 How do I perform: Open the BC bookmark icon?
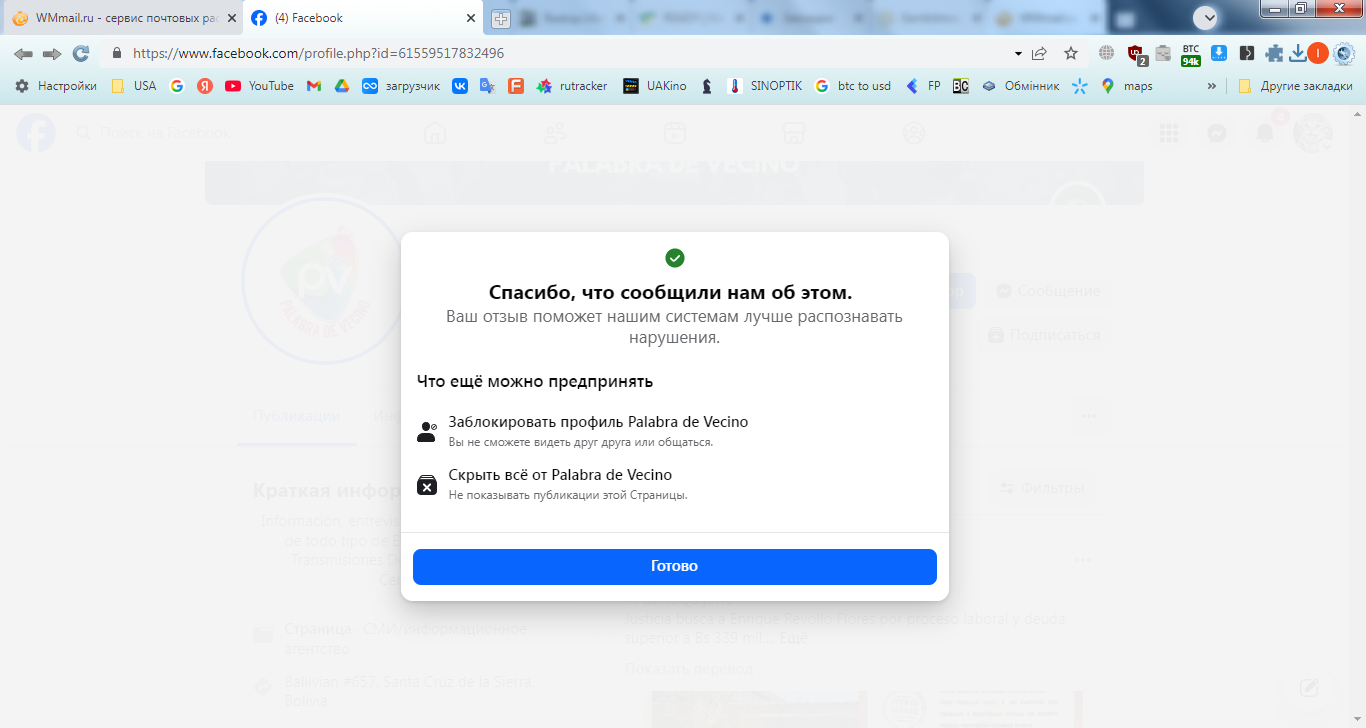pyautogui.click(x=960, y=86)
